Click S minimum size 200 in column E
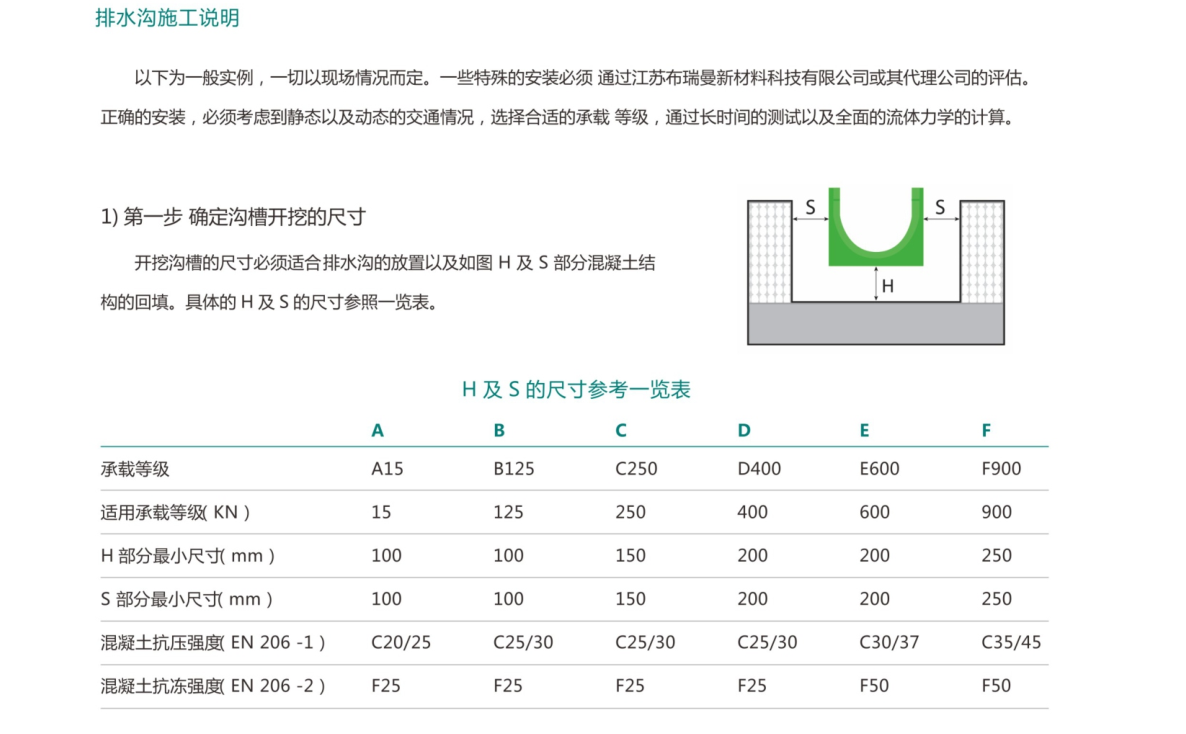The height and width of the screenshot is (734, 1186). tap(874, 599)
